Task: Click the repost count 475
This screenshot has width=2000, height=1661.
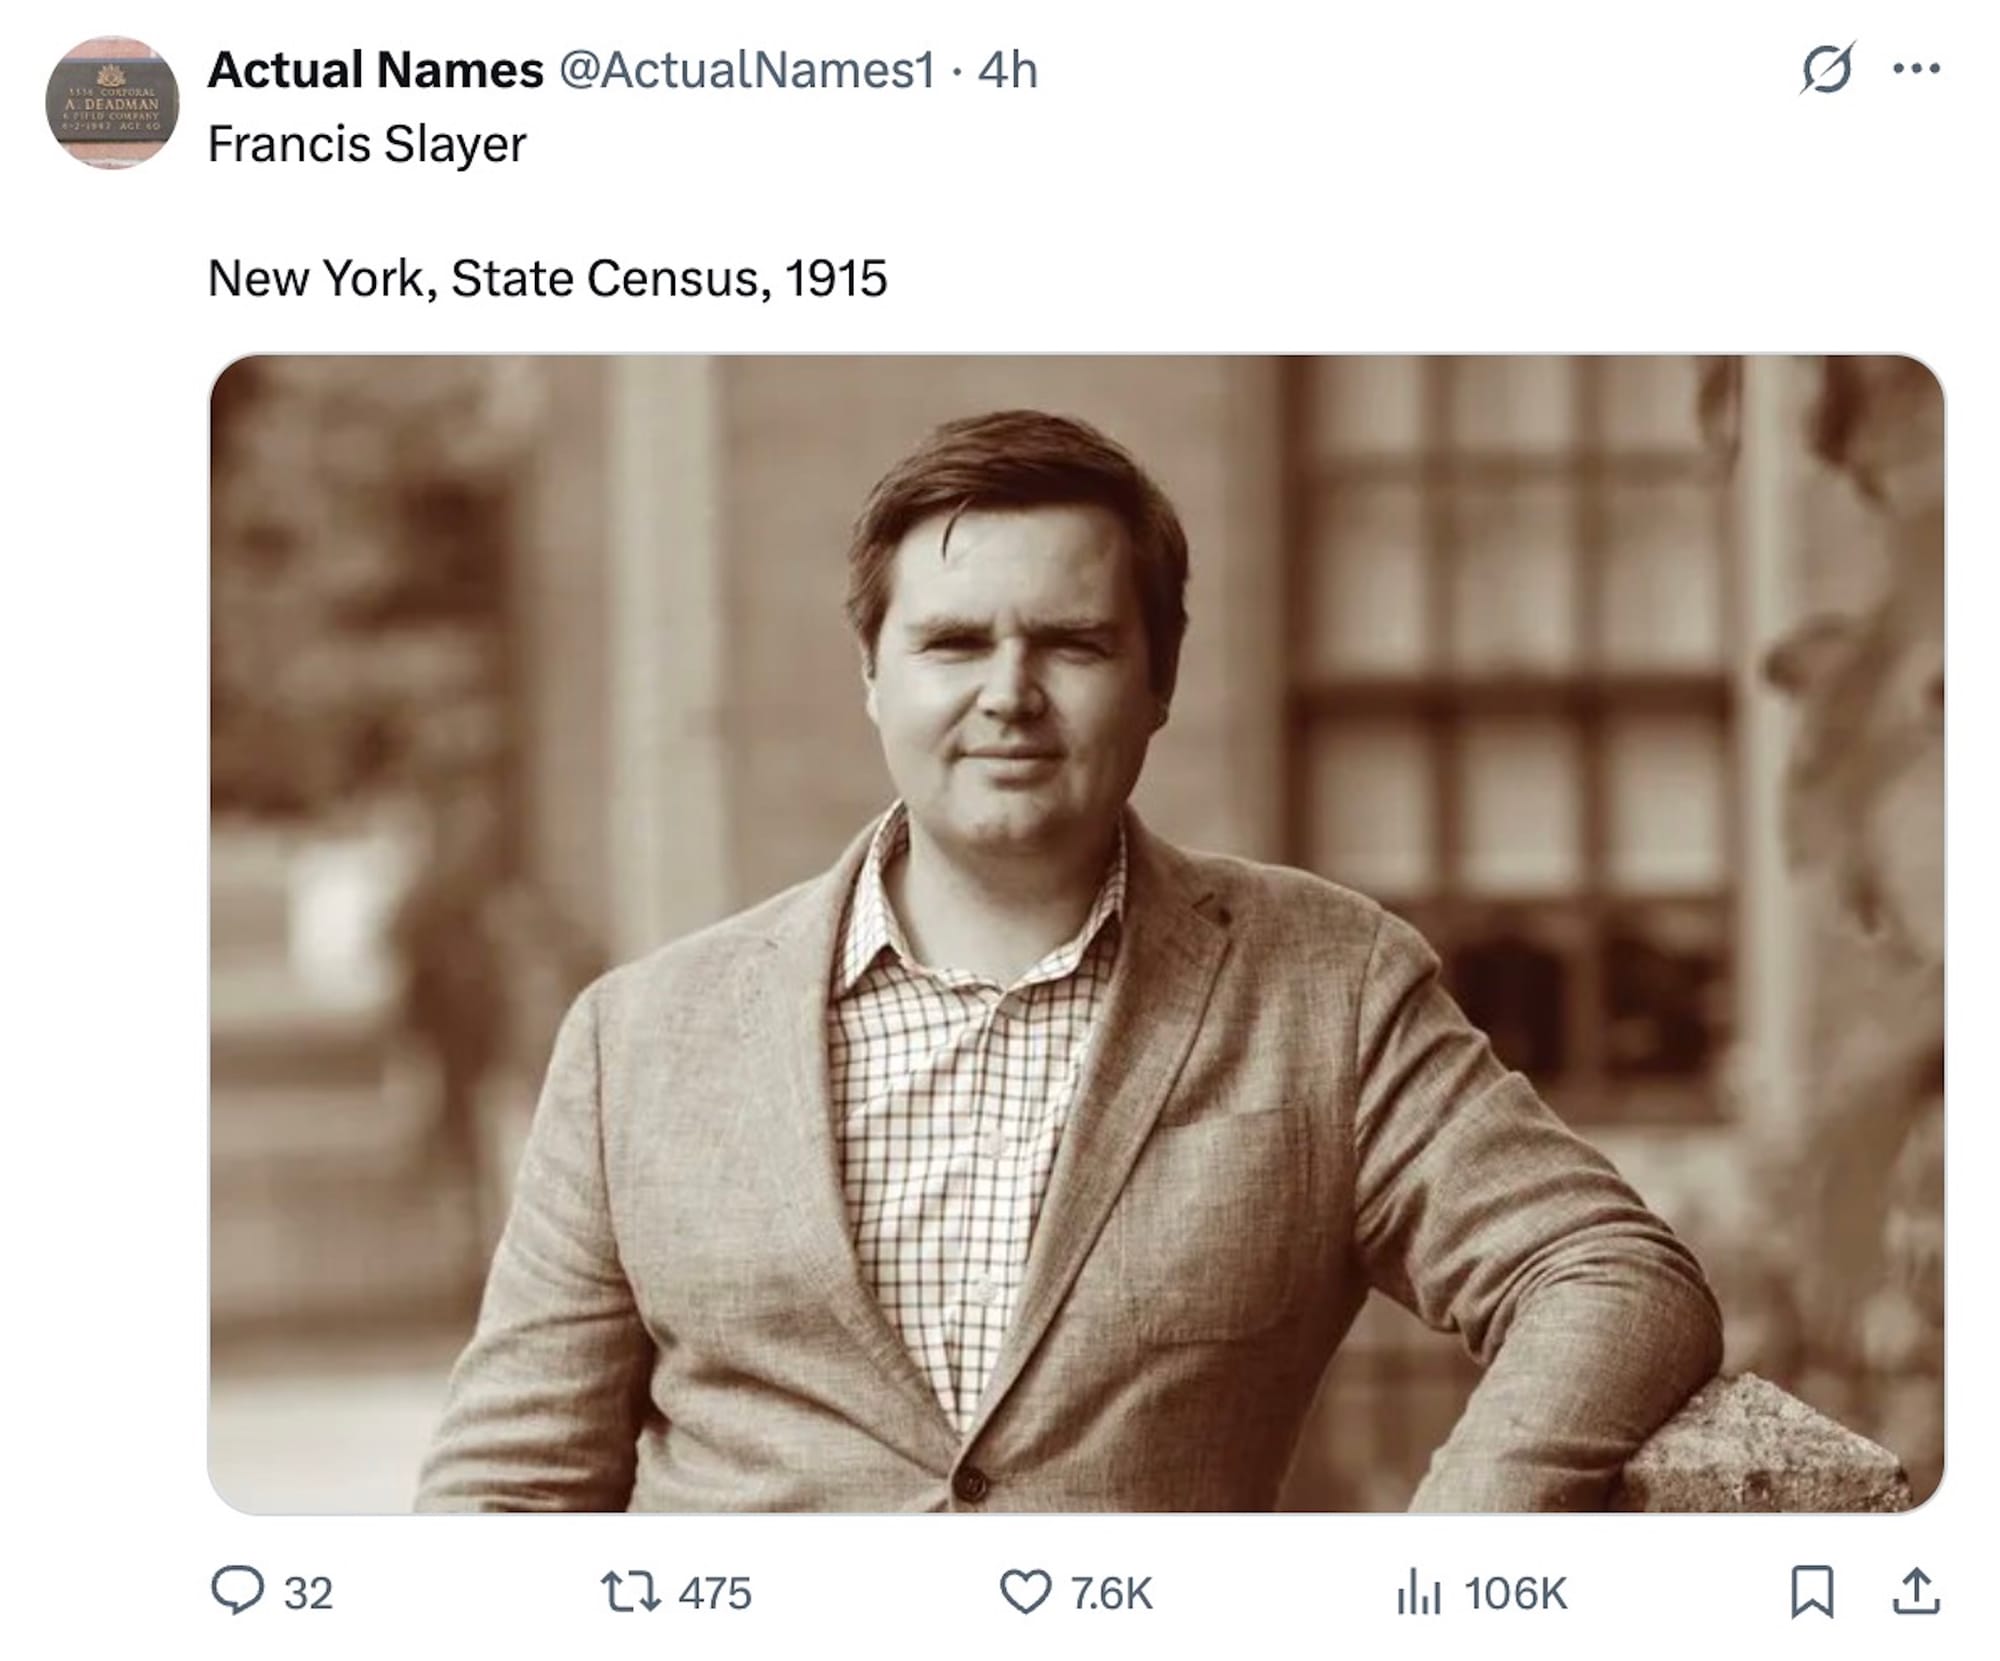Action: 715,1593
